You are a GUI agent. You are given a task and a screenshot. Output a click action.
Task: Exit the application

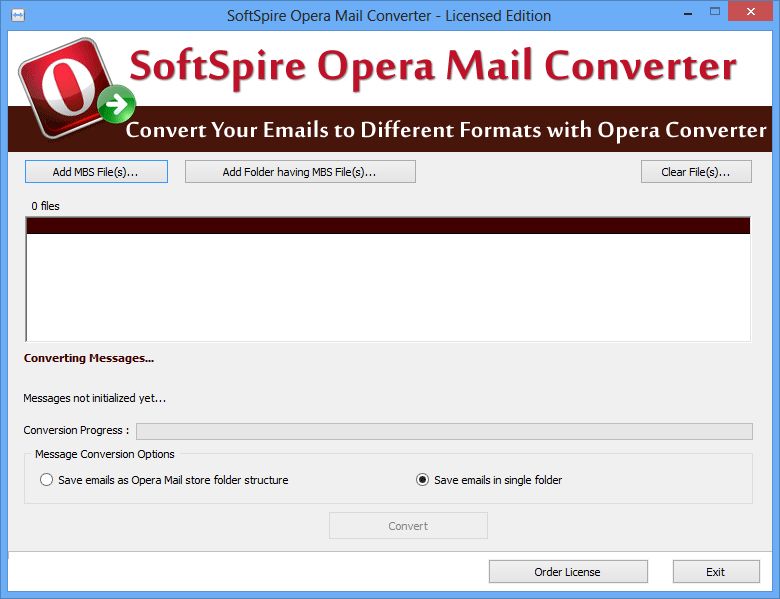(x=715, y=572)
